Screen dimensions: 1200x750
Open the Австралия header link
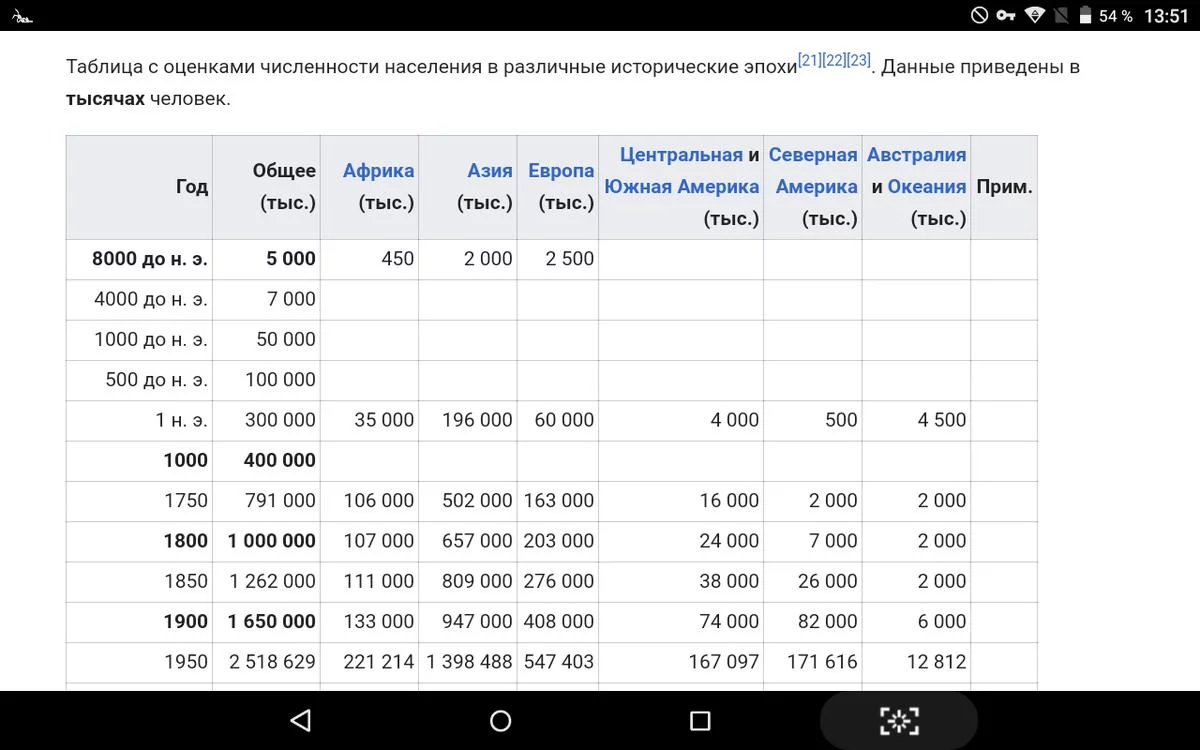pos(917,155)
